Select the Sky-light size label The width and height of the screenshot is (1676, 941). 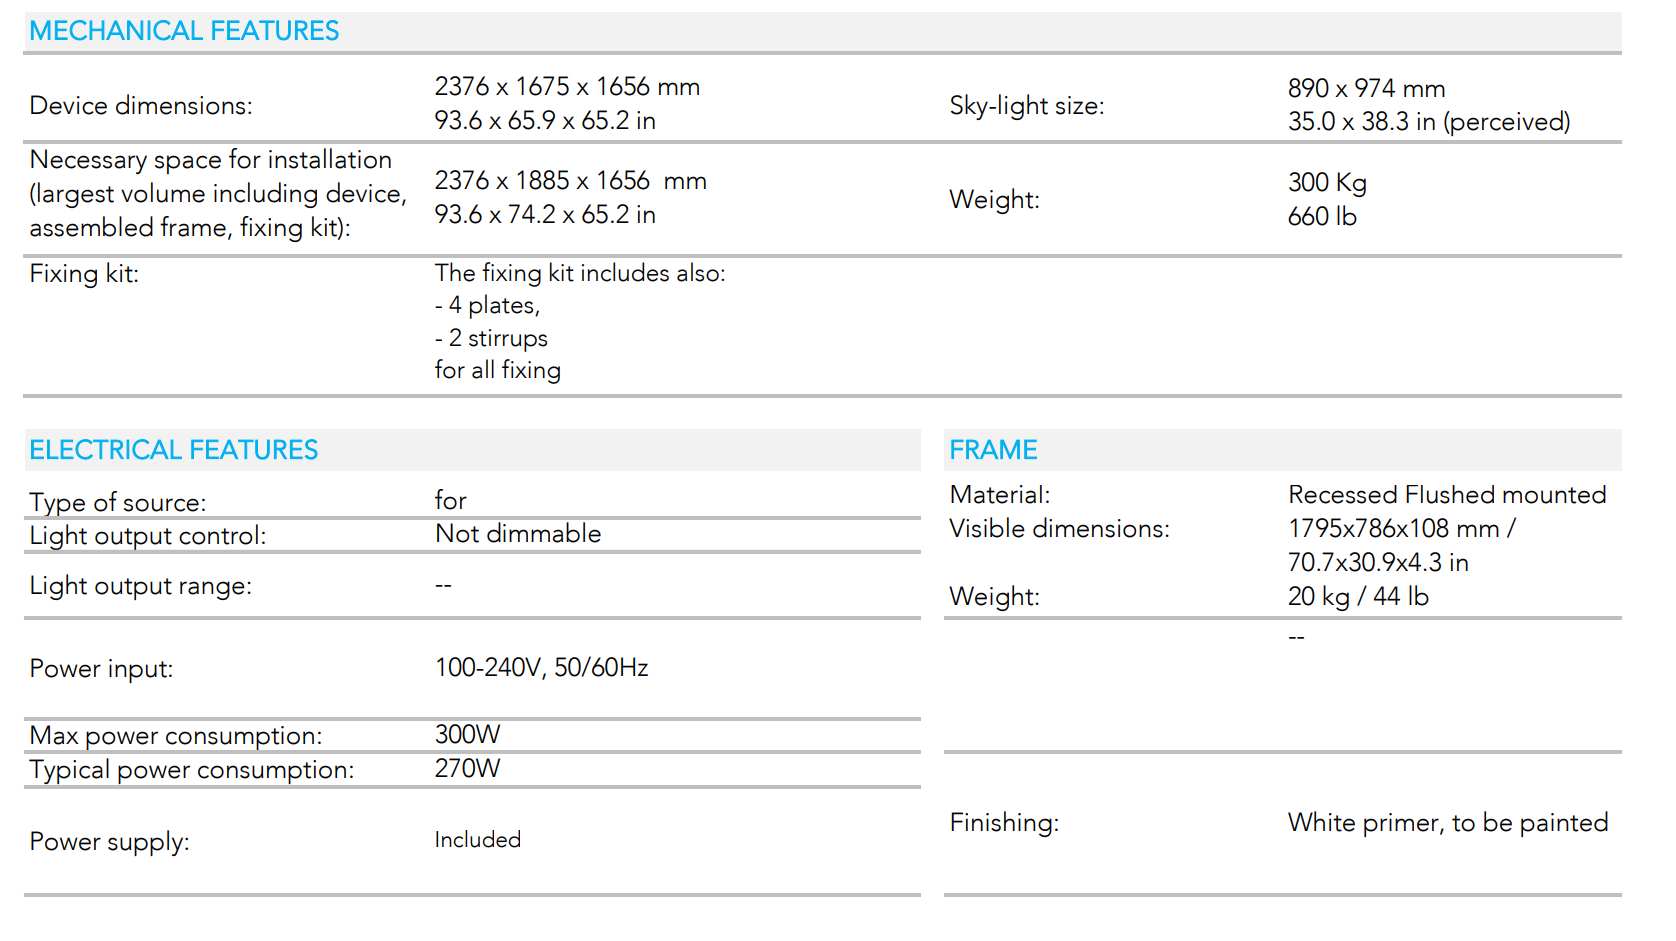click(1026, 105)
